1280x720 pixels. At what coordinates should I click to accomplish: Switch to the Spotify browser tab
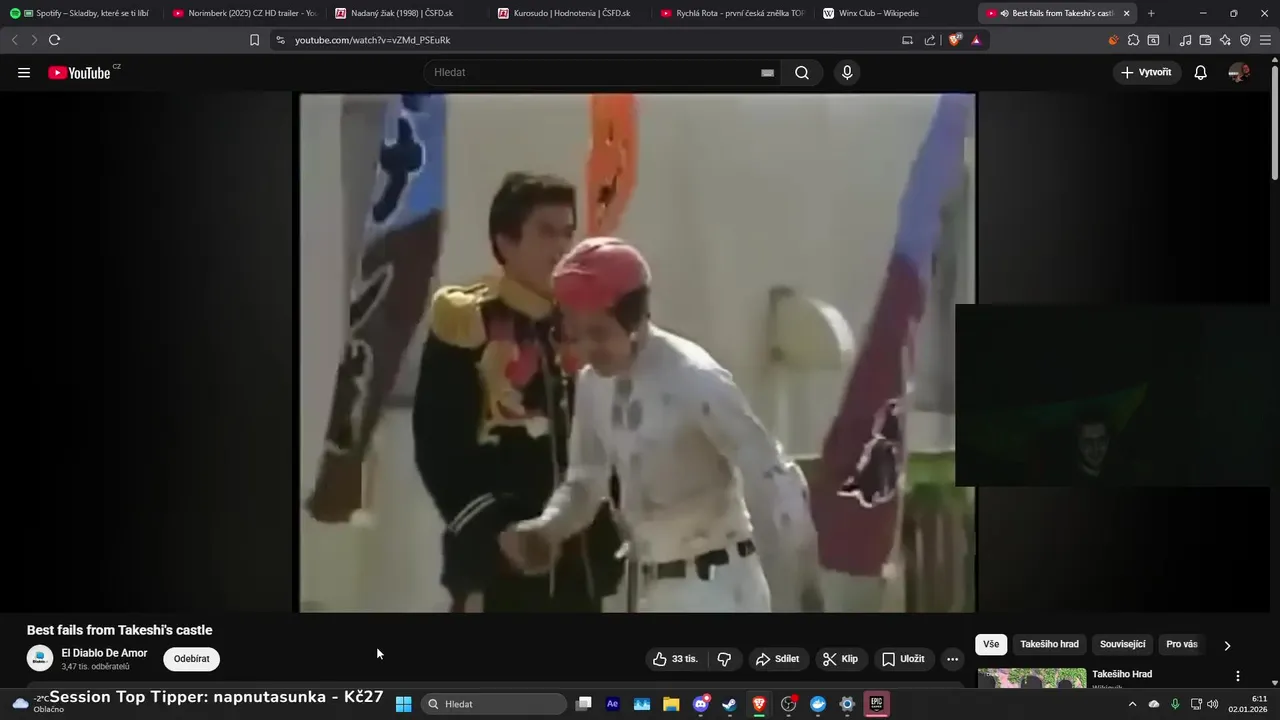point(81,13)
